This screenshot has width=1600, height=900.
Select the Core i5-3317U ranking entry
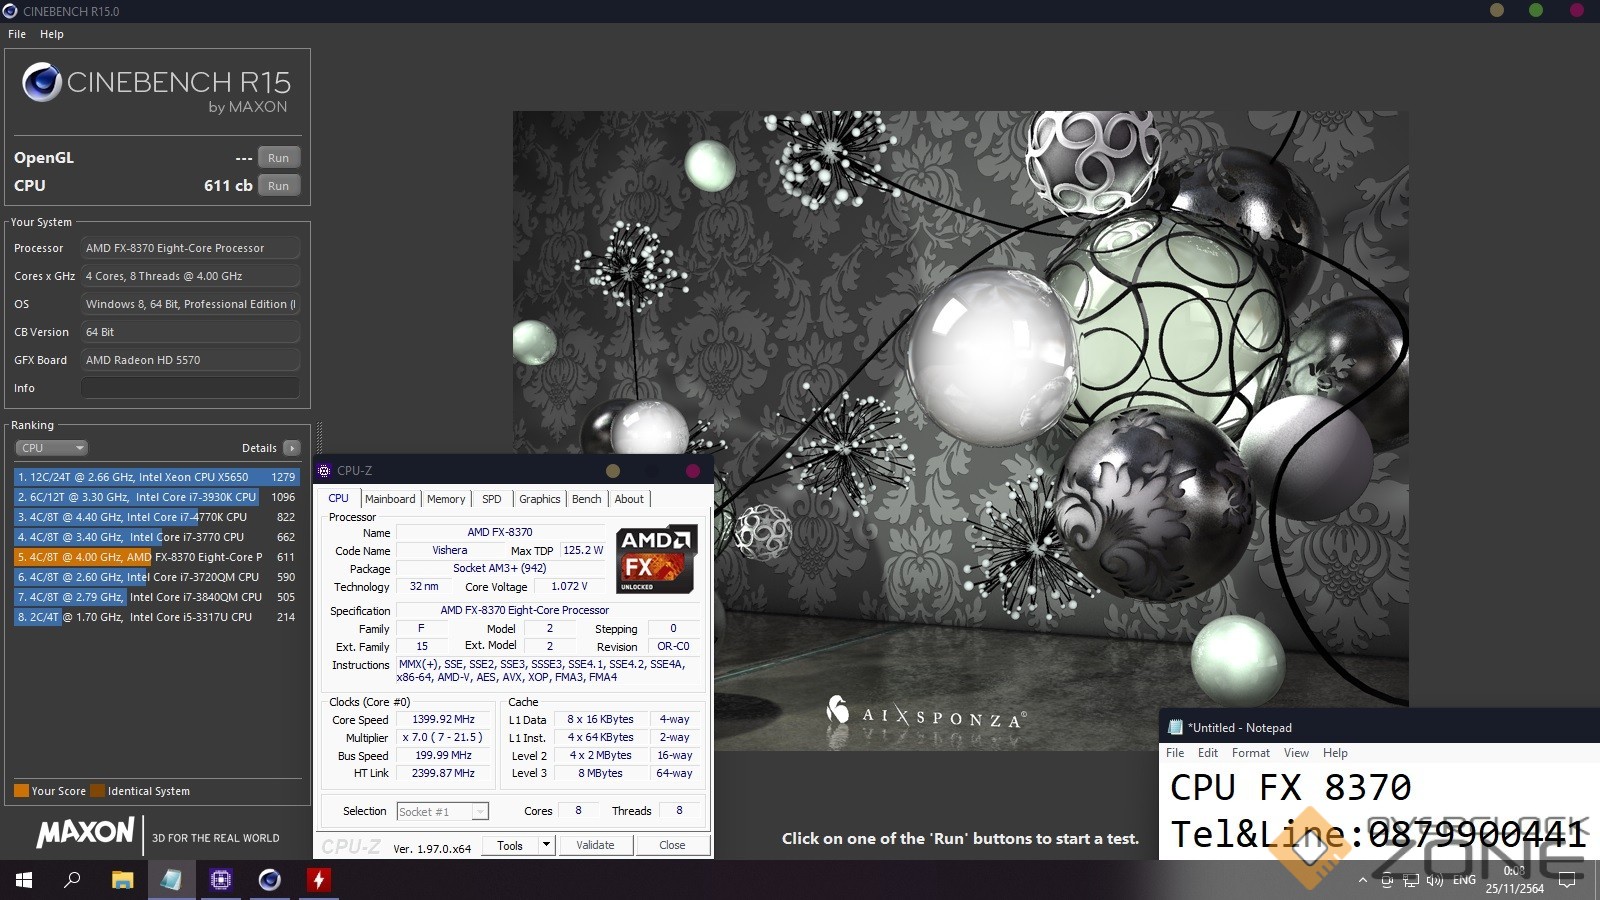(x=156, y=617)
